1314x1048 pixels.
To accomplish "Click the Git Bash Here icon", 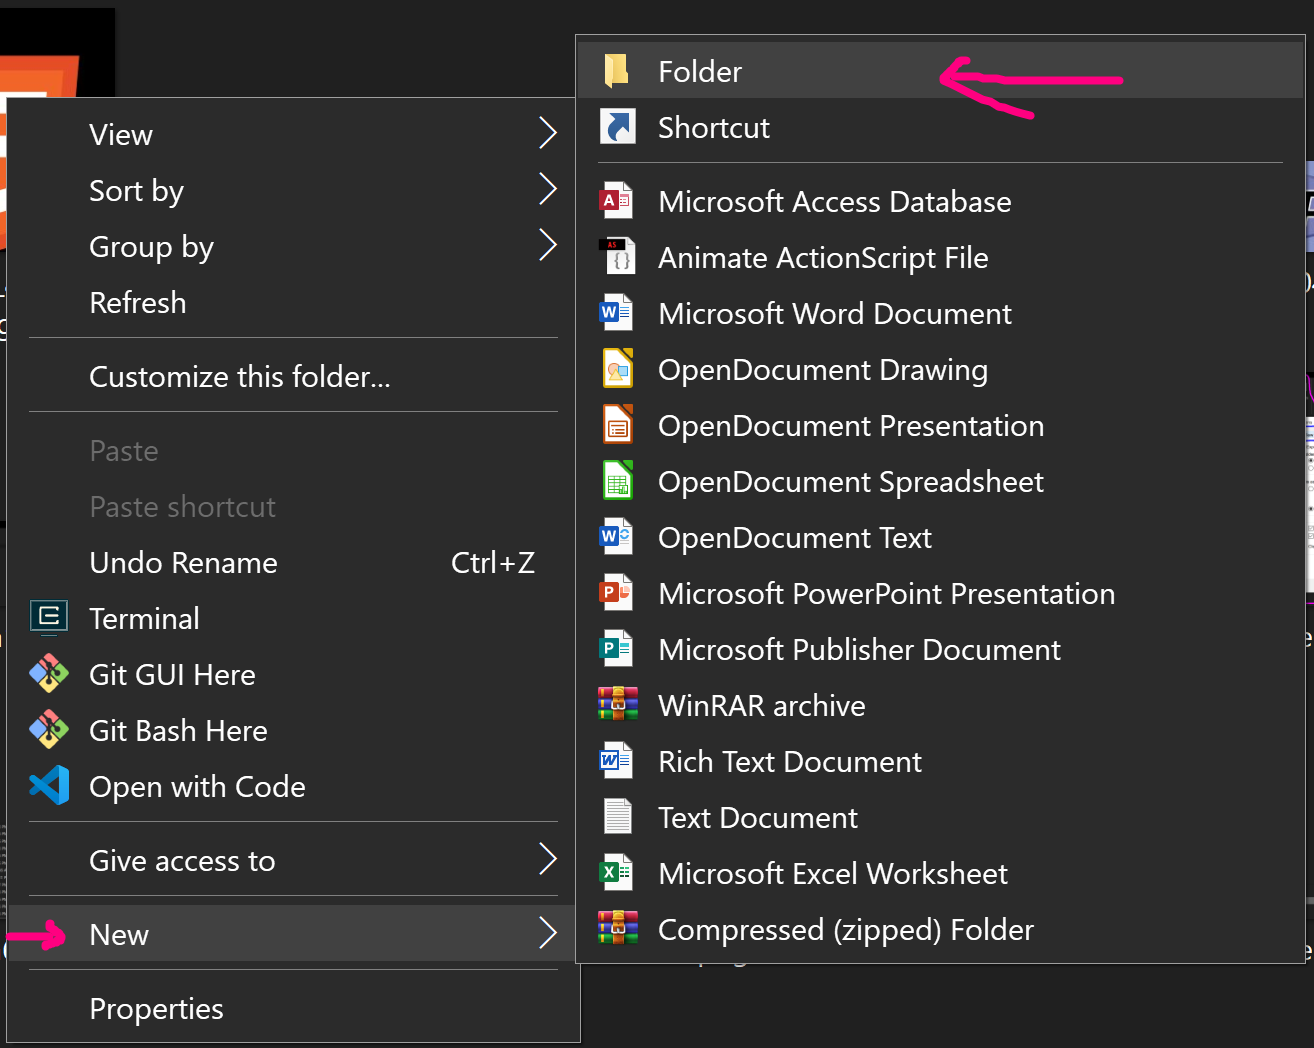I will coord(48,730).
